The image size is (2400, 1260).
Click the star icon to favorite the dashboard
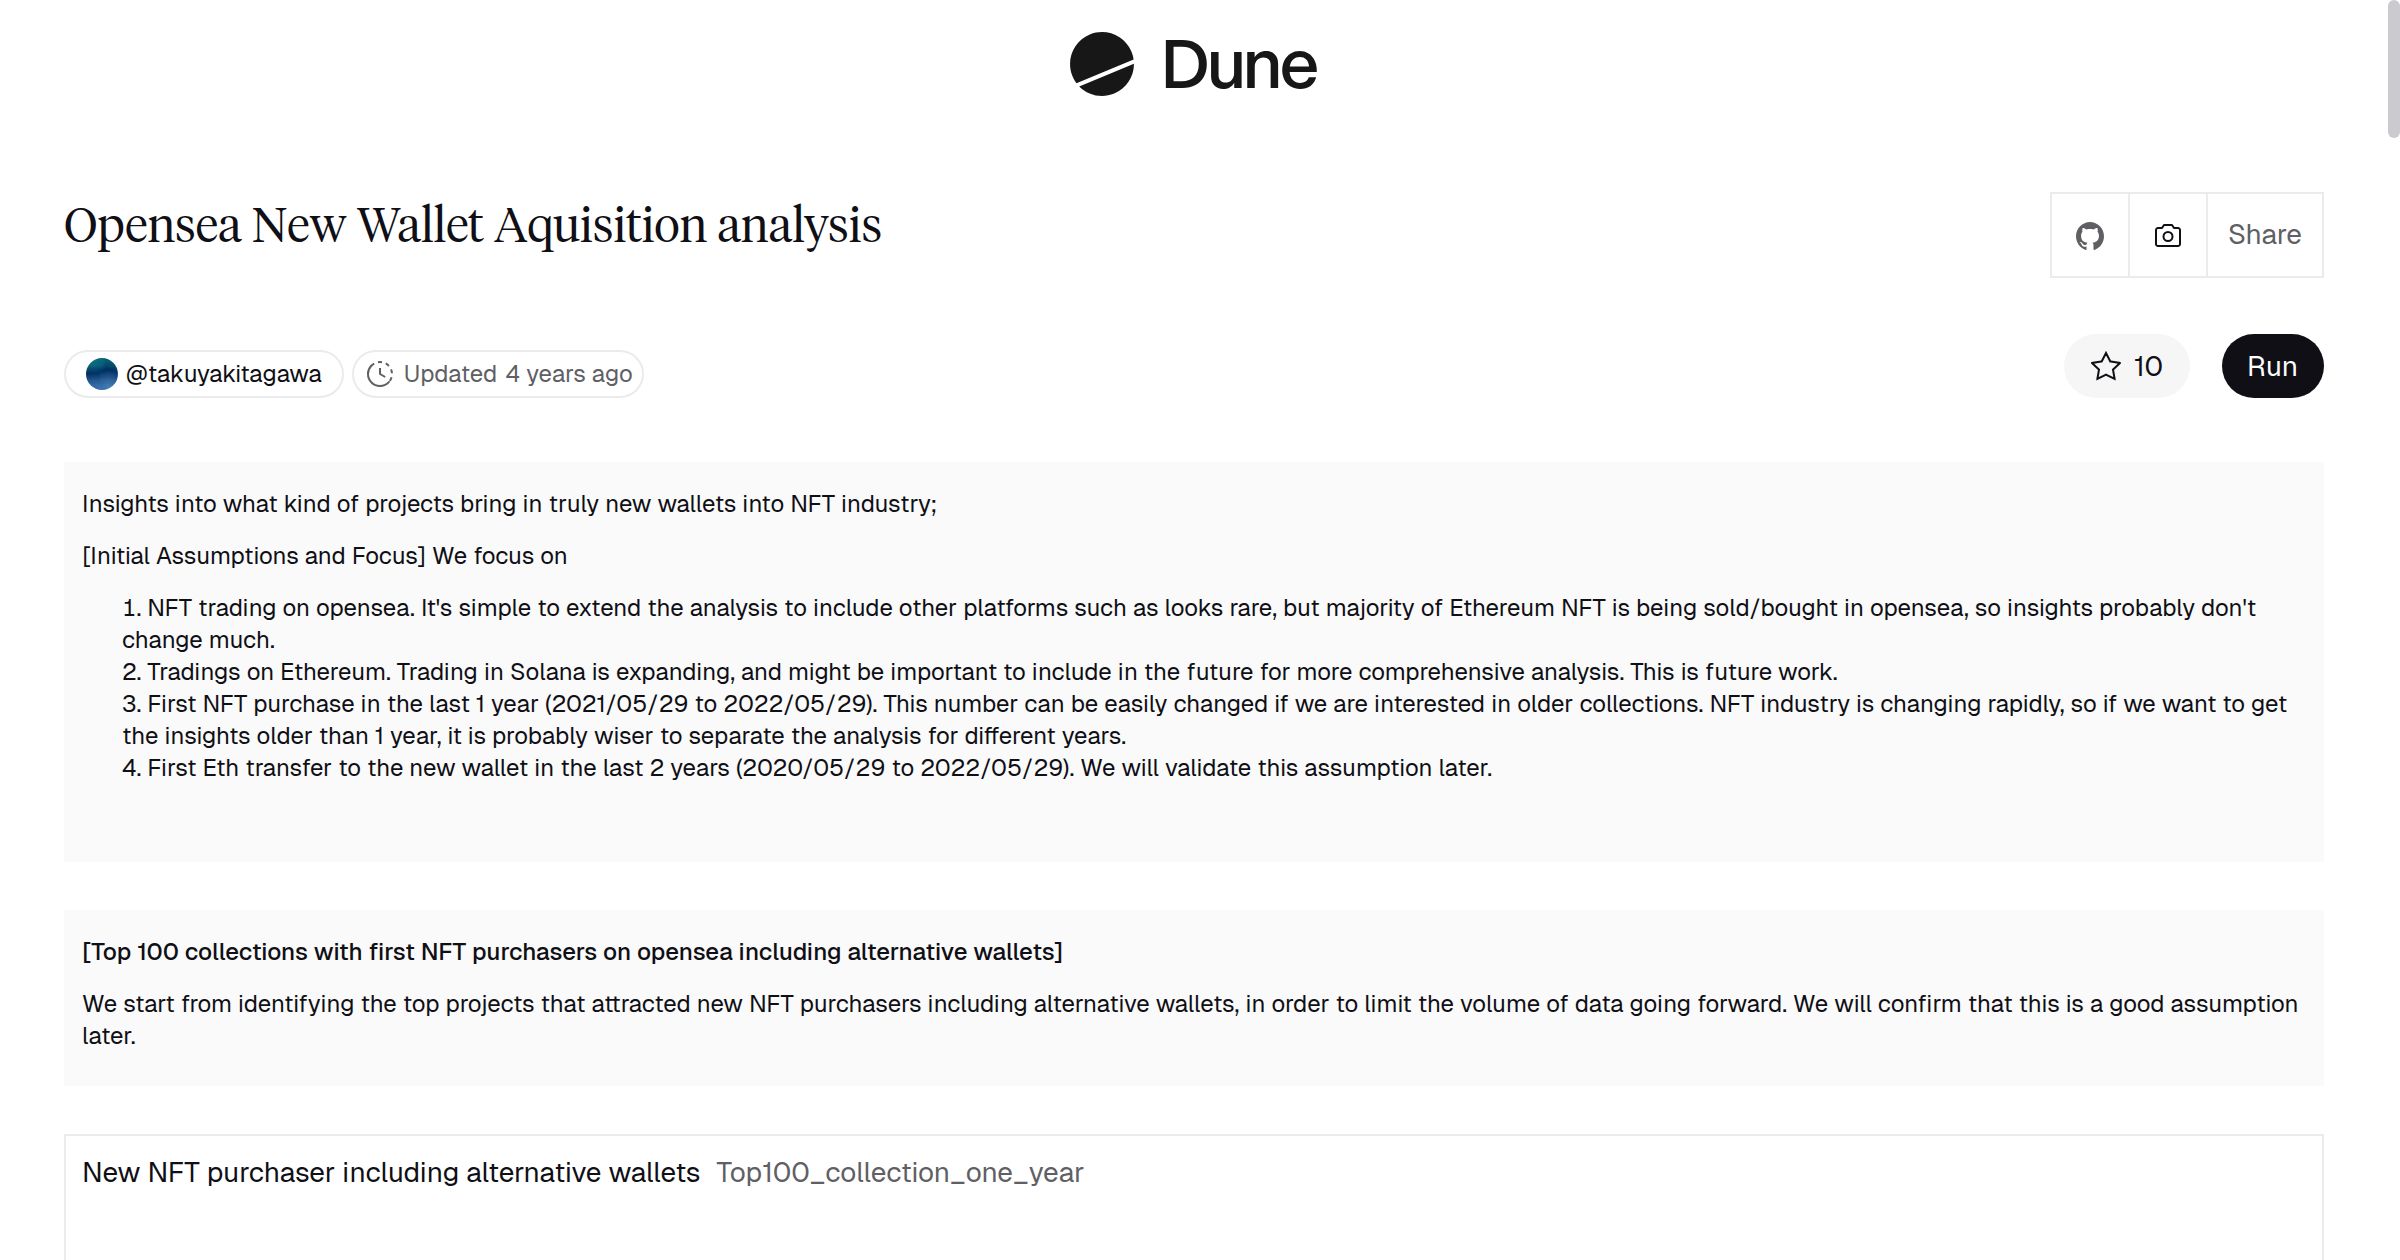pos(2106,367)
